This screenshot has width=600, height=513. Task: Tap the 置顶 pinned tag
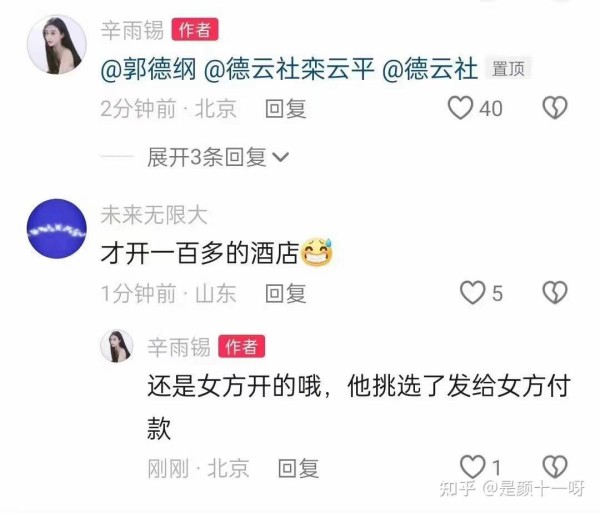(508, 69)
